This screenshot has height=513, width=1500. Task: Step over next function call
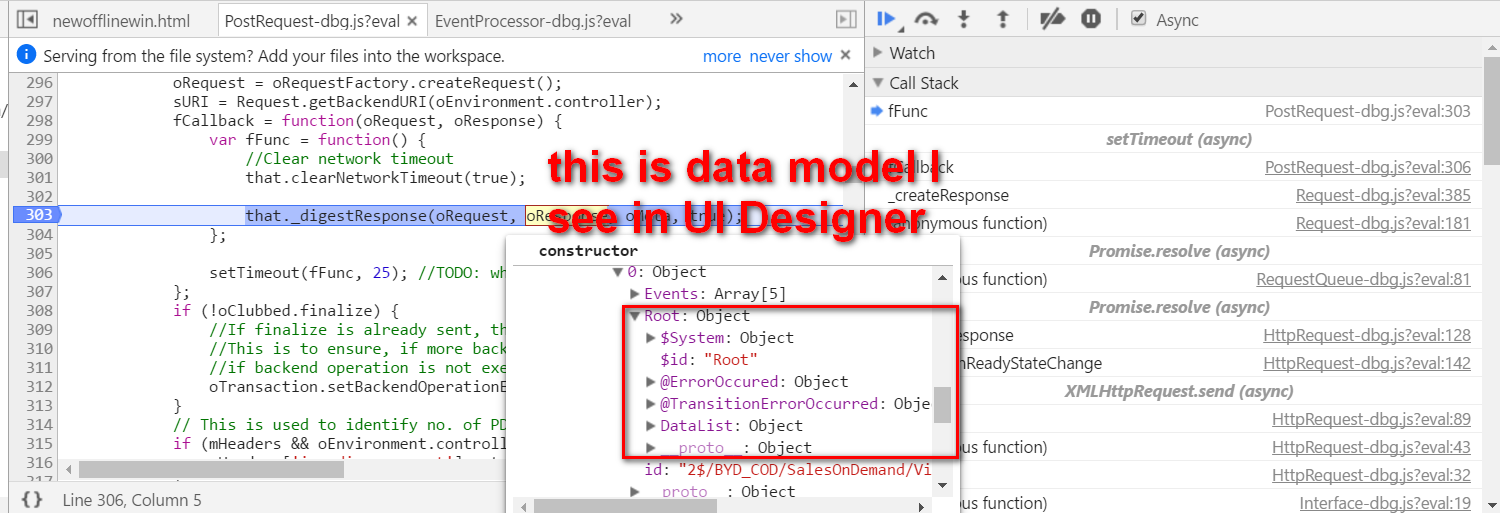927,19
